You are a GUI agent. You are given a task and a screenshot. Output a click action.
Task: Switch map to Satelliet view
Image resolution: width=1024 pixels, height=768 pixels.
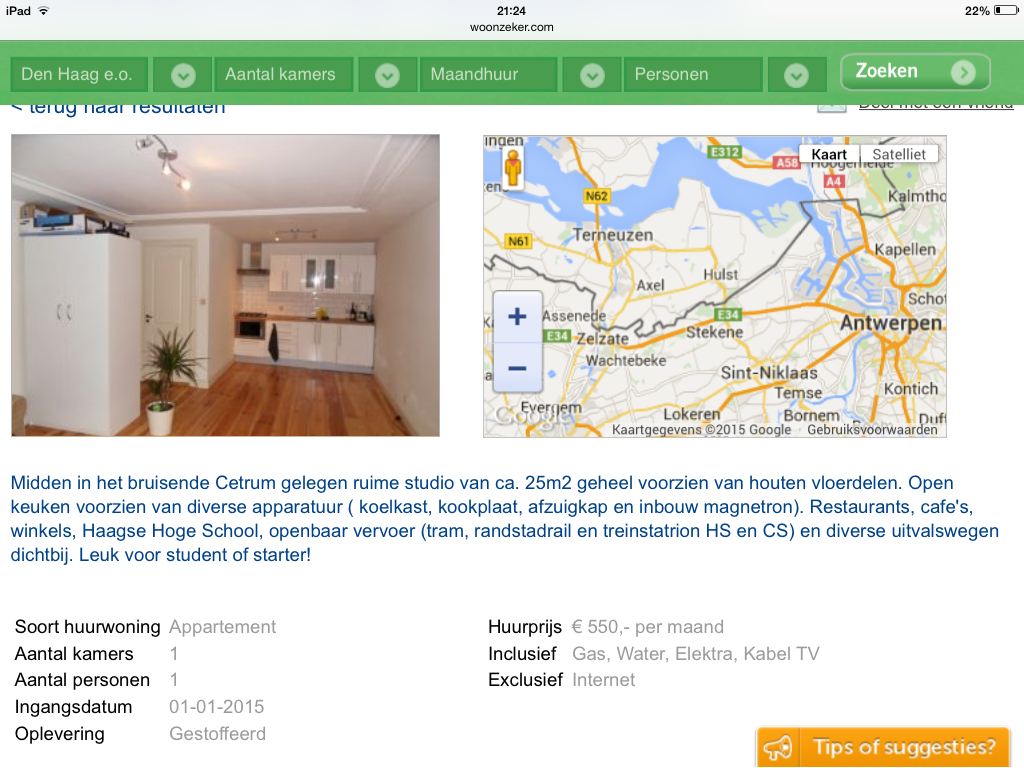pos(899,154)
